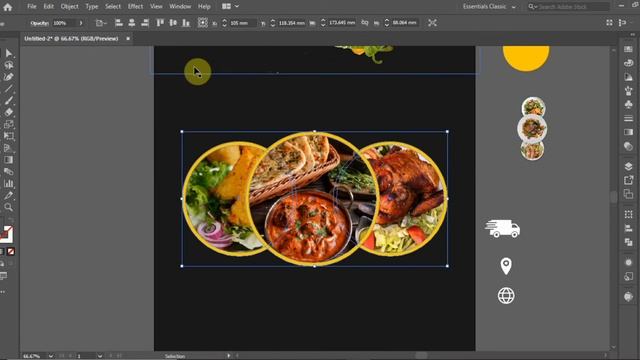Screen dimensions: 640x360
Task: Expand the Opacity value arrow
Action: pyautogui.click(x=81, y=23)
